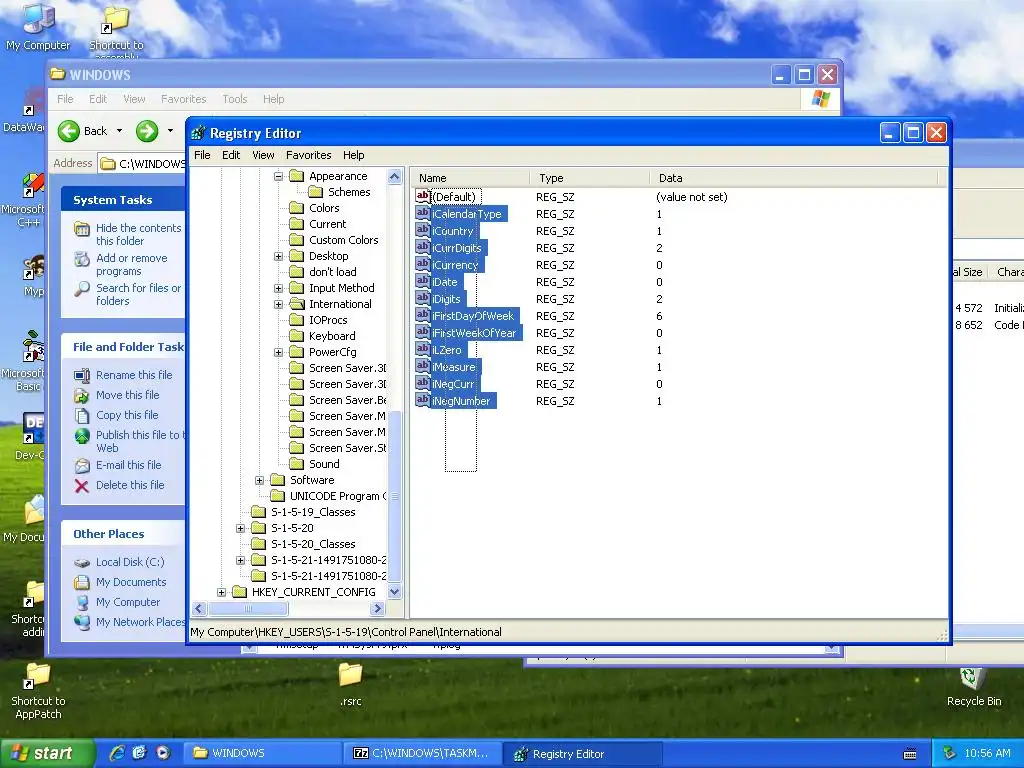Sort values by Type column header
The height and width of the screenshot is (768, 1024).
click(x=590, y=178)
